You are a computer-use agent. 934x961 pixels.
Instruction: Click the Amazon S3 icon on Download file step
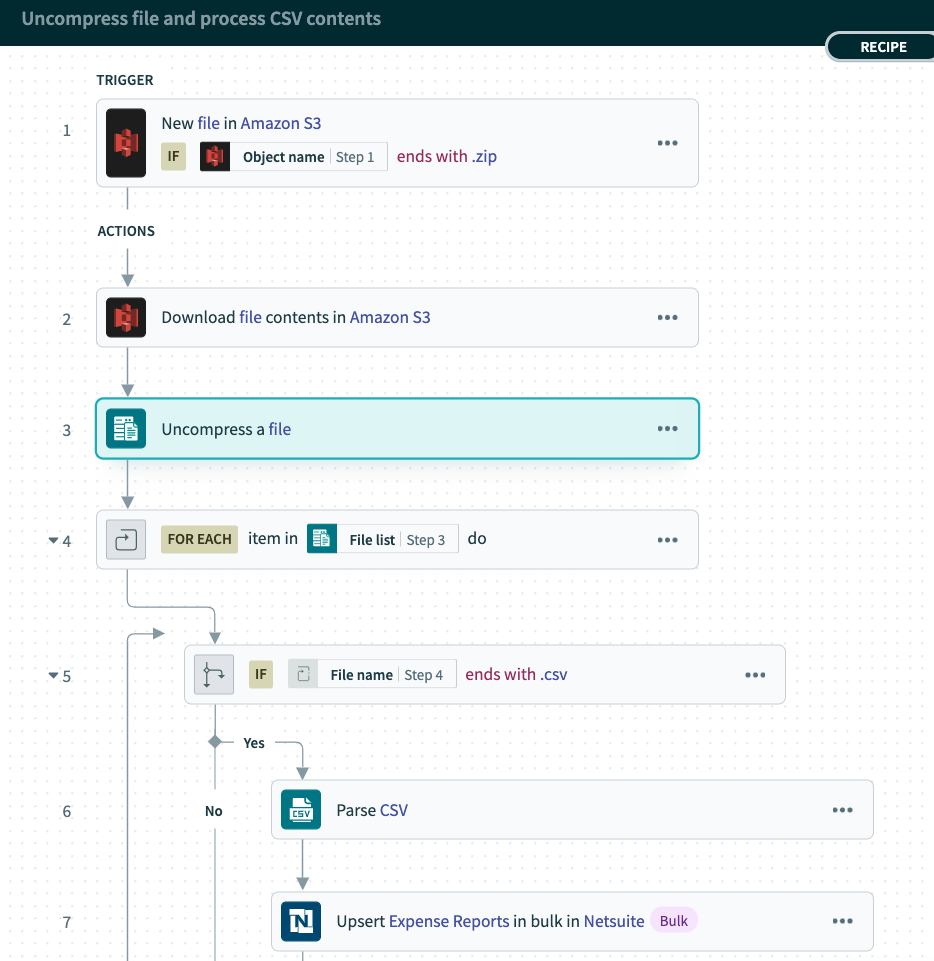[x=126, y=317]
